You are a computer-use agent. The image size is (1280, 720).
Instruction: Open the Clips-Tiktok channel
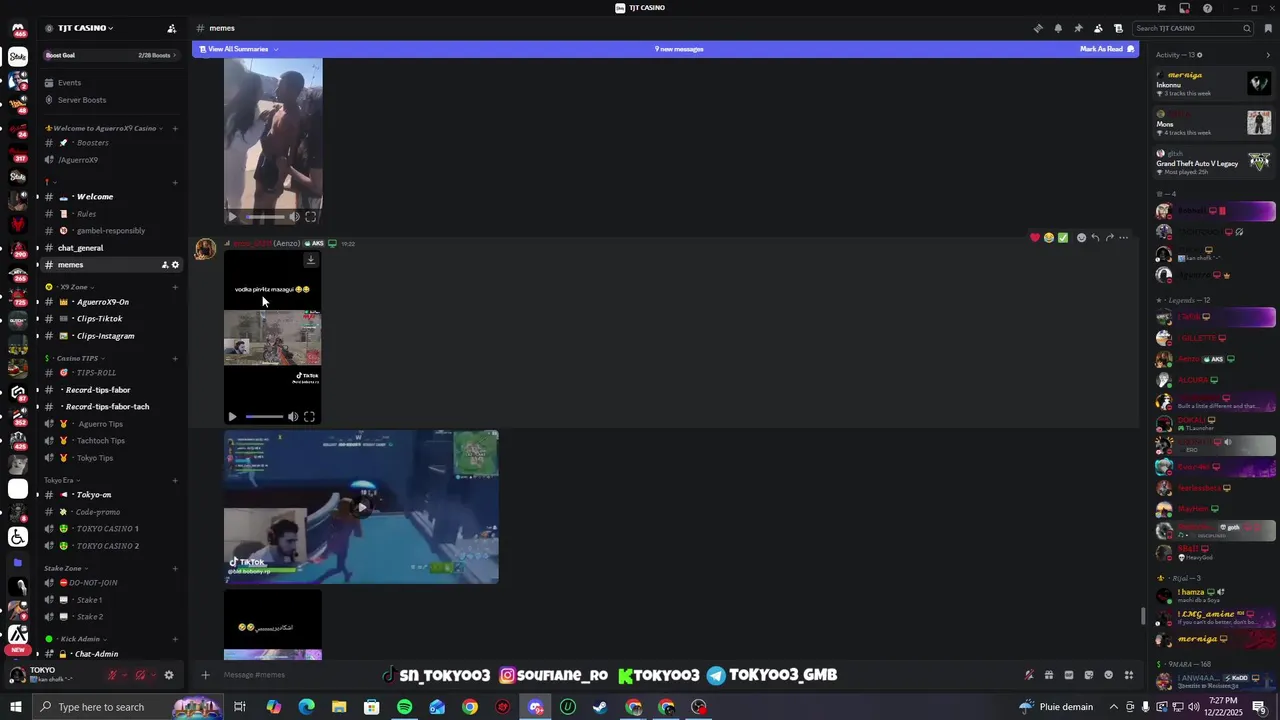110,319
